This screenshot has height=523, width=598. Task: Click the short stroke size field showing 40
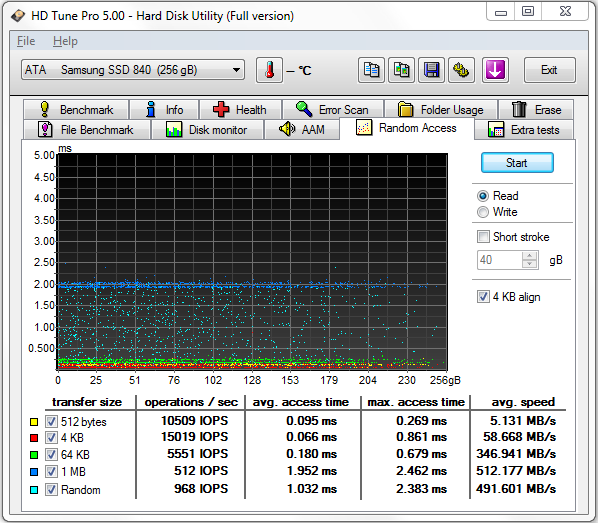(499, 260)
